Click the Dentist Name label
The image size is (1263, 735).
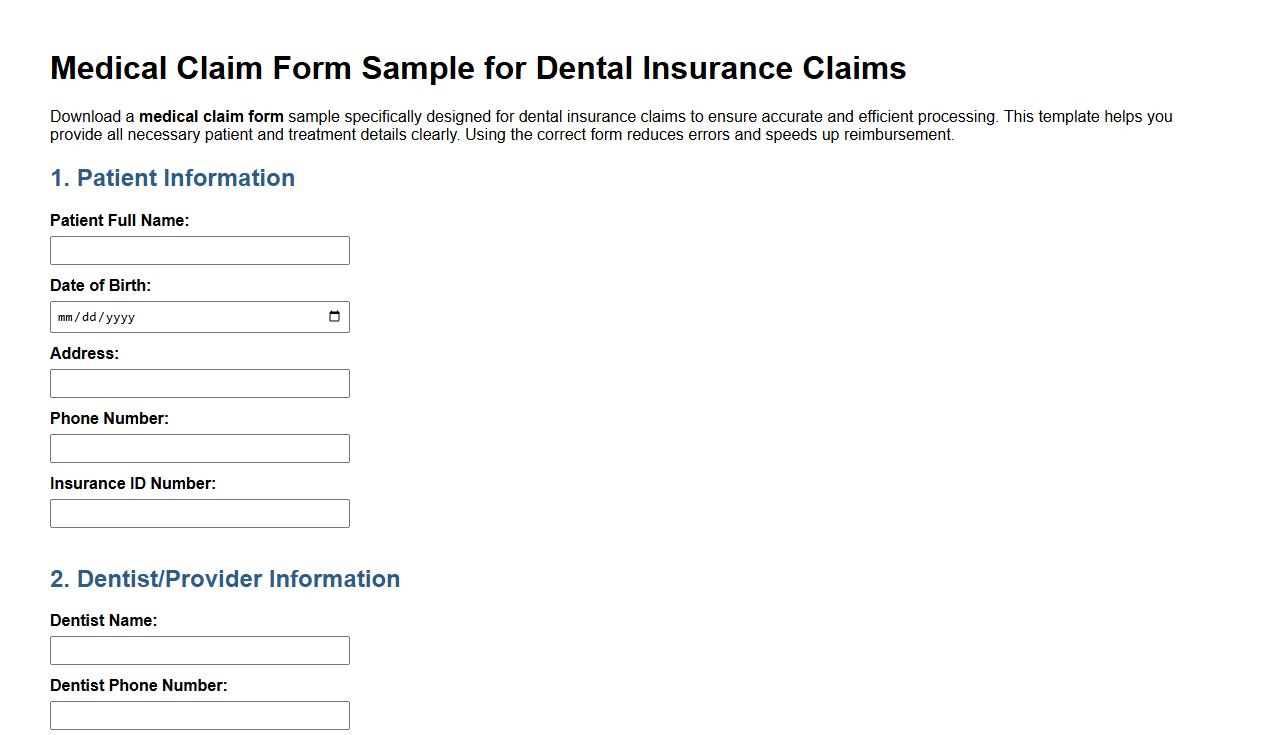pyautogui.click(x=103, y=620)
